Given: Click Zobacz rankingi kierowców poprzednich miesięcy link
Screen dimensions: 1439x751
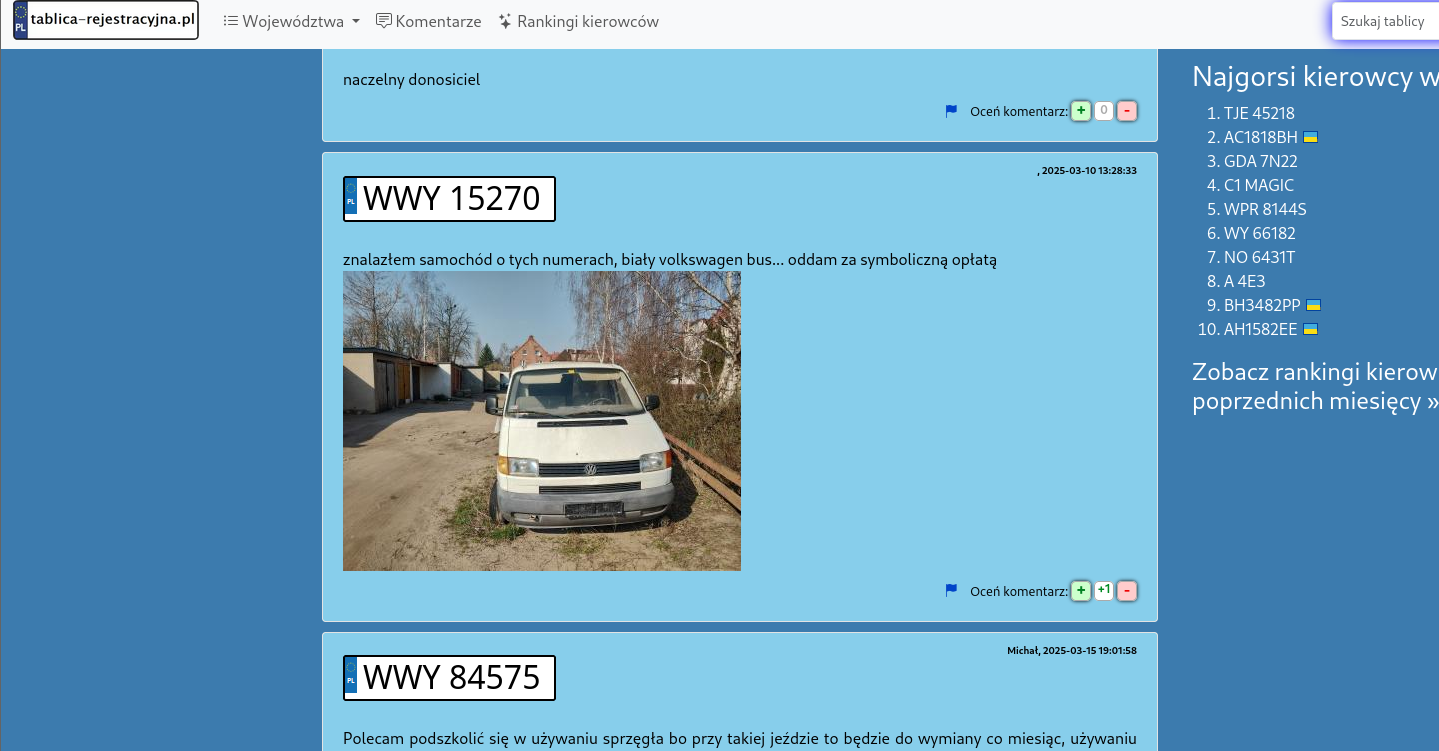Looking at the screenshot, I should (x=1314, y=387).
